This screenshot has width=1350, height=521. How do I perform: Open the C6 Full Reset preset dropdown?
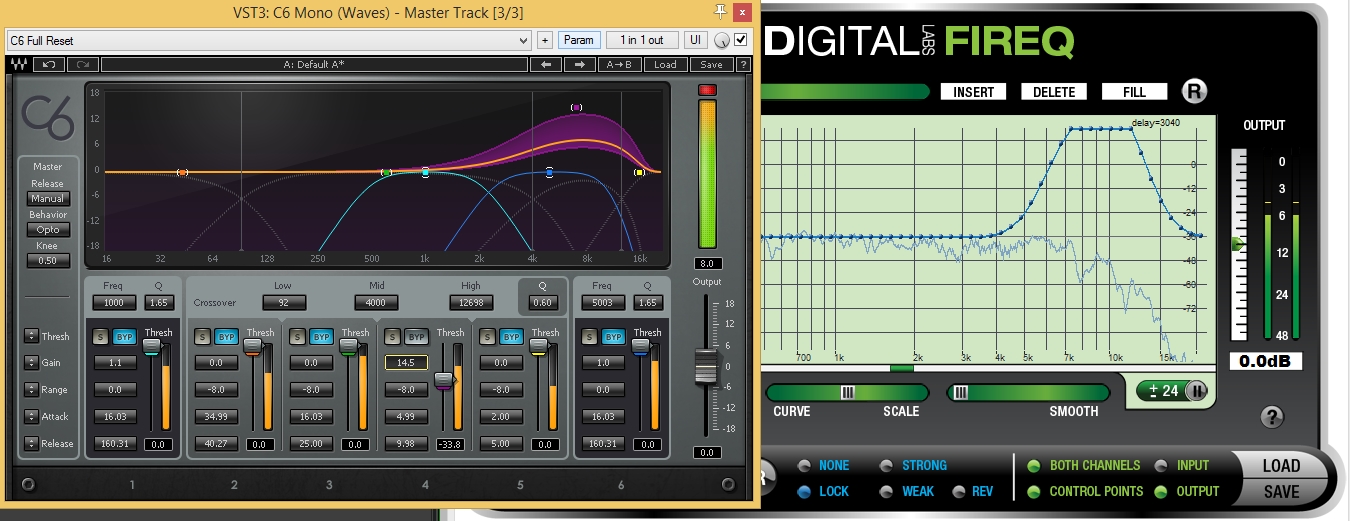click(268, 40)
